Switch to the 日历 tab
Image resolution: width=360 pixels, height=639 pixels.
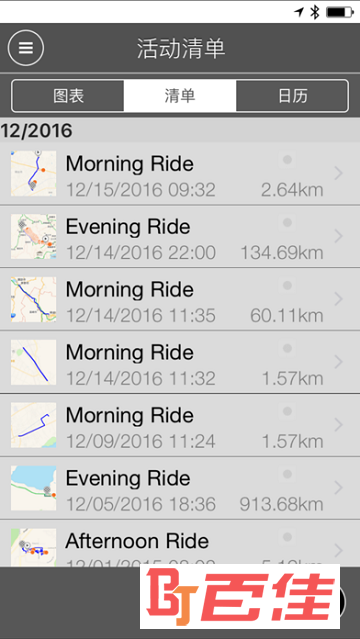tap(292, 96)
